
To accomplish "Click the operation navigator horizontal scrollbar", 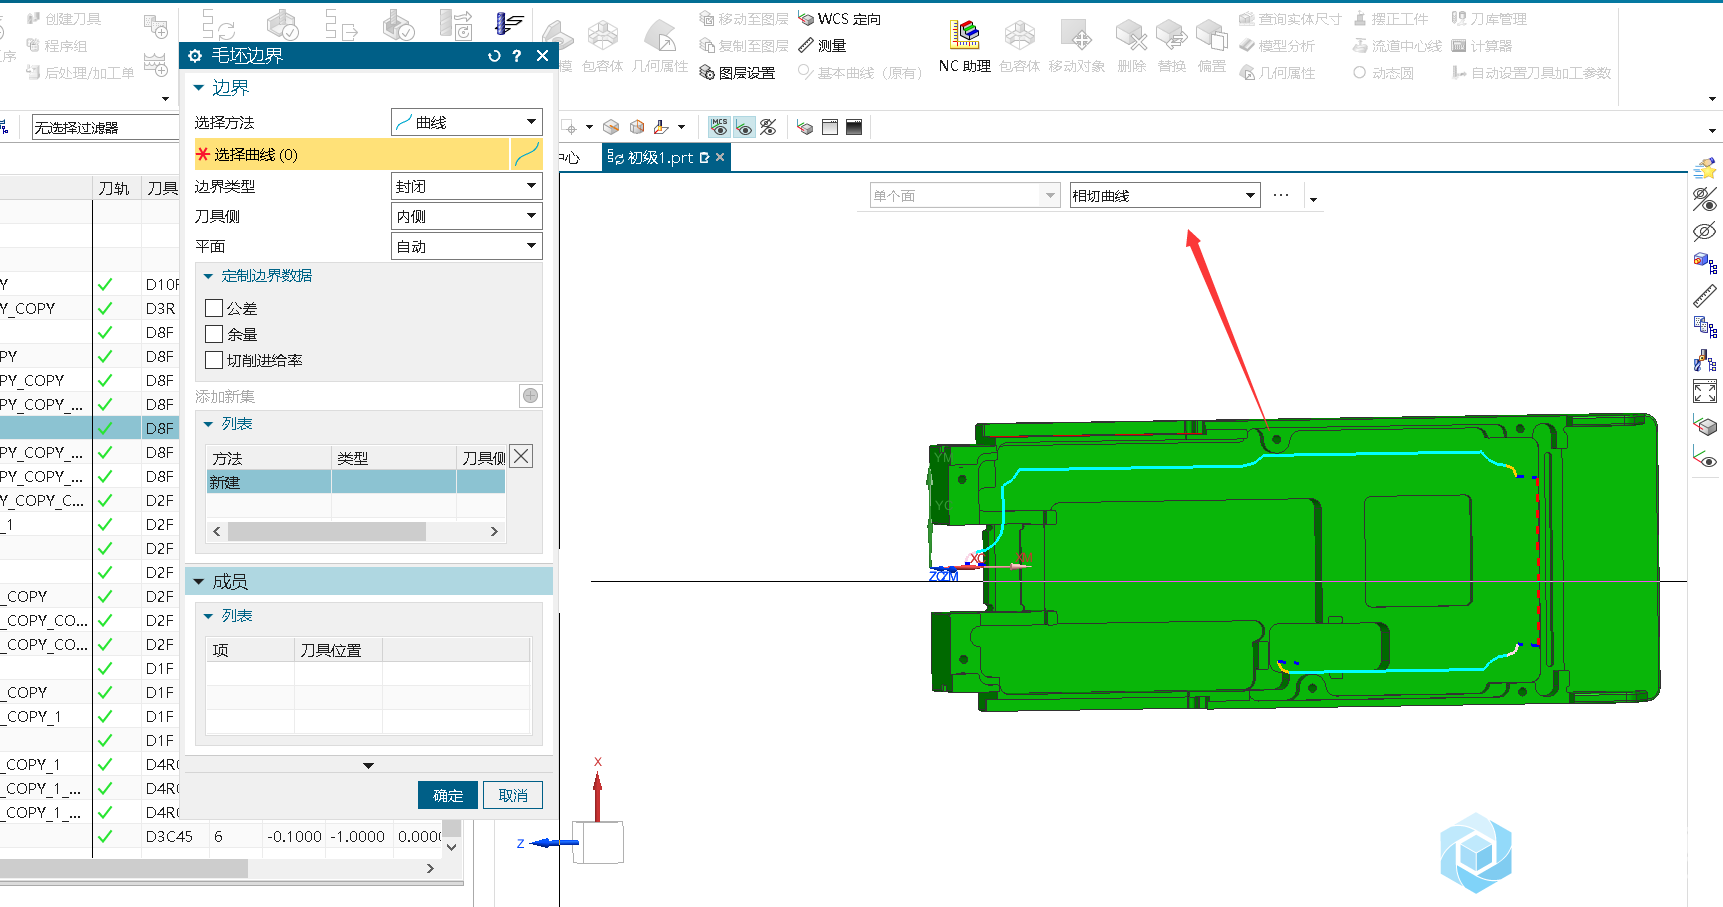I will (124, 868).
